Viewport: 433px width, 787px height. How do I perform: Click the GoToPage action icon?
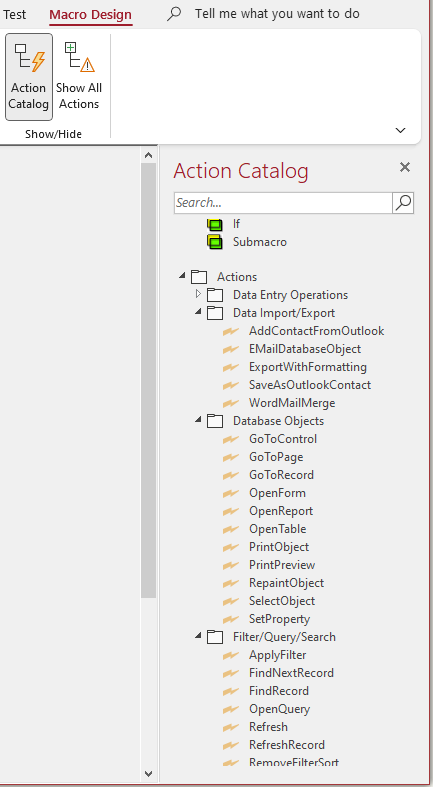click(231, 457)
